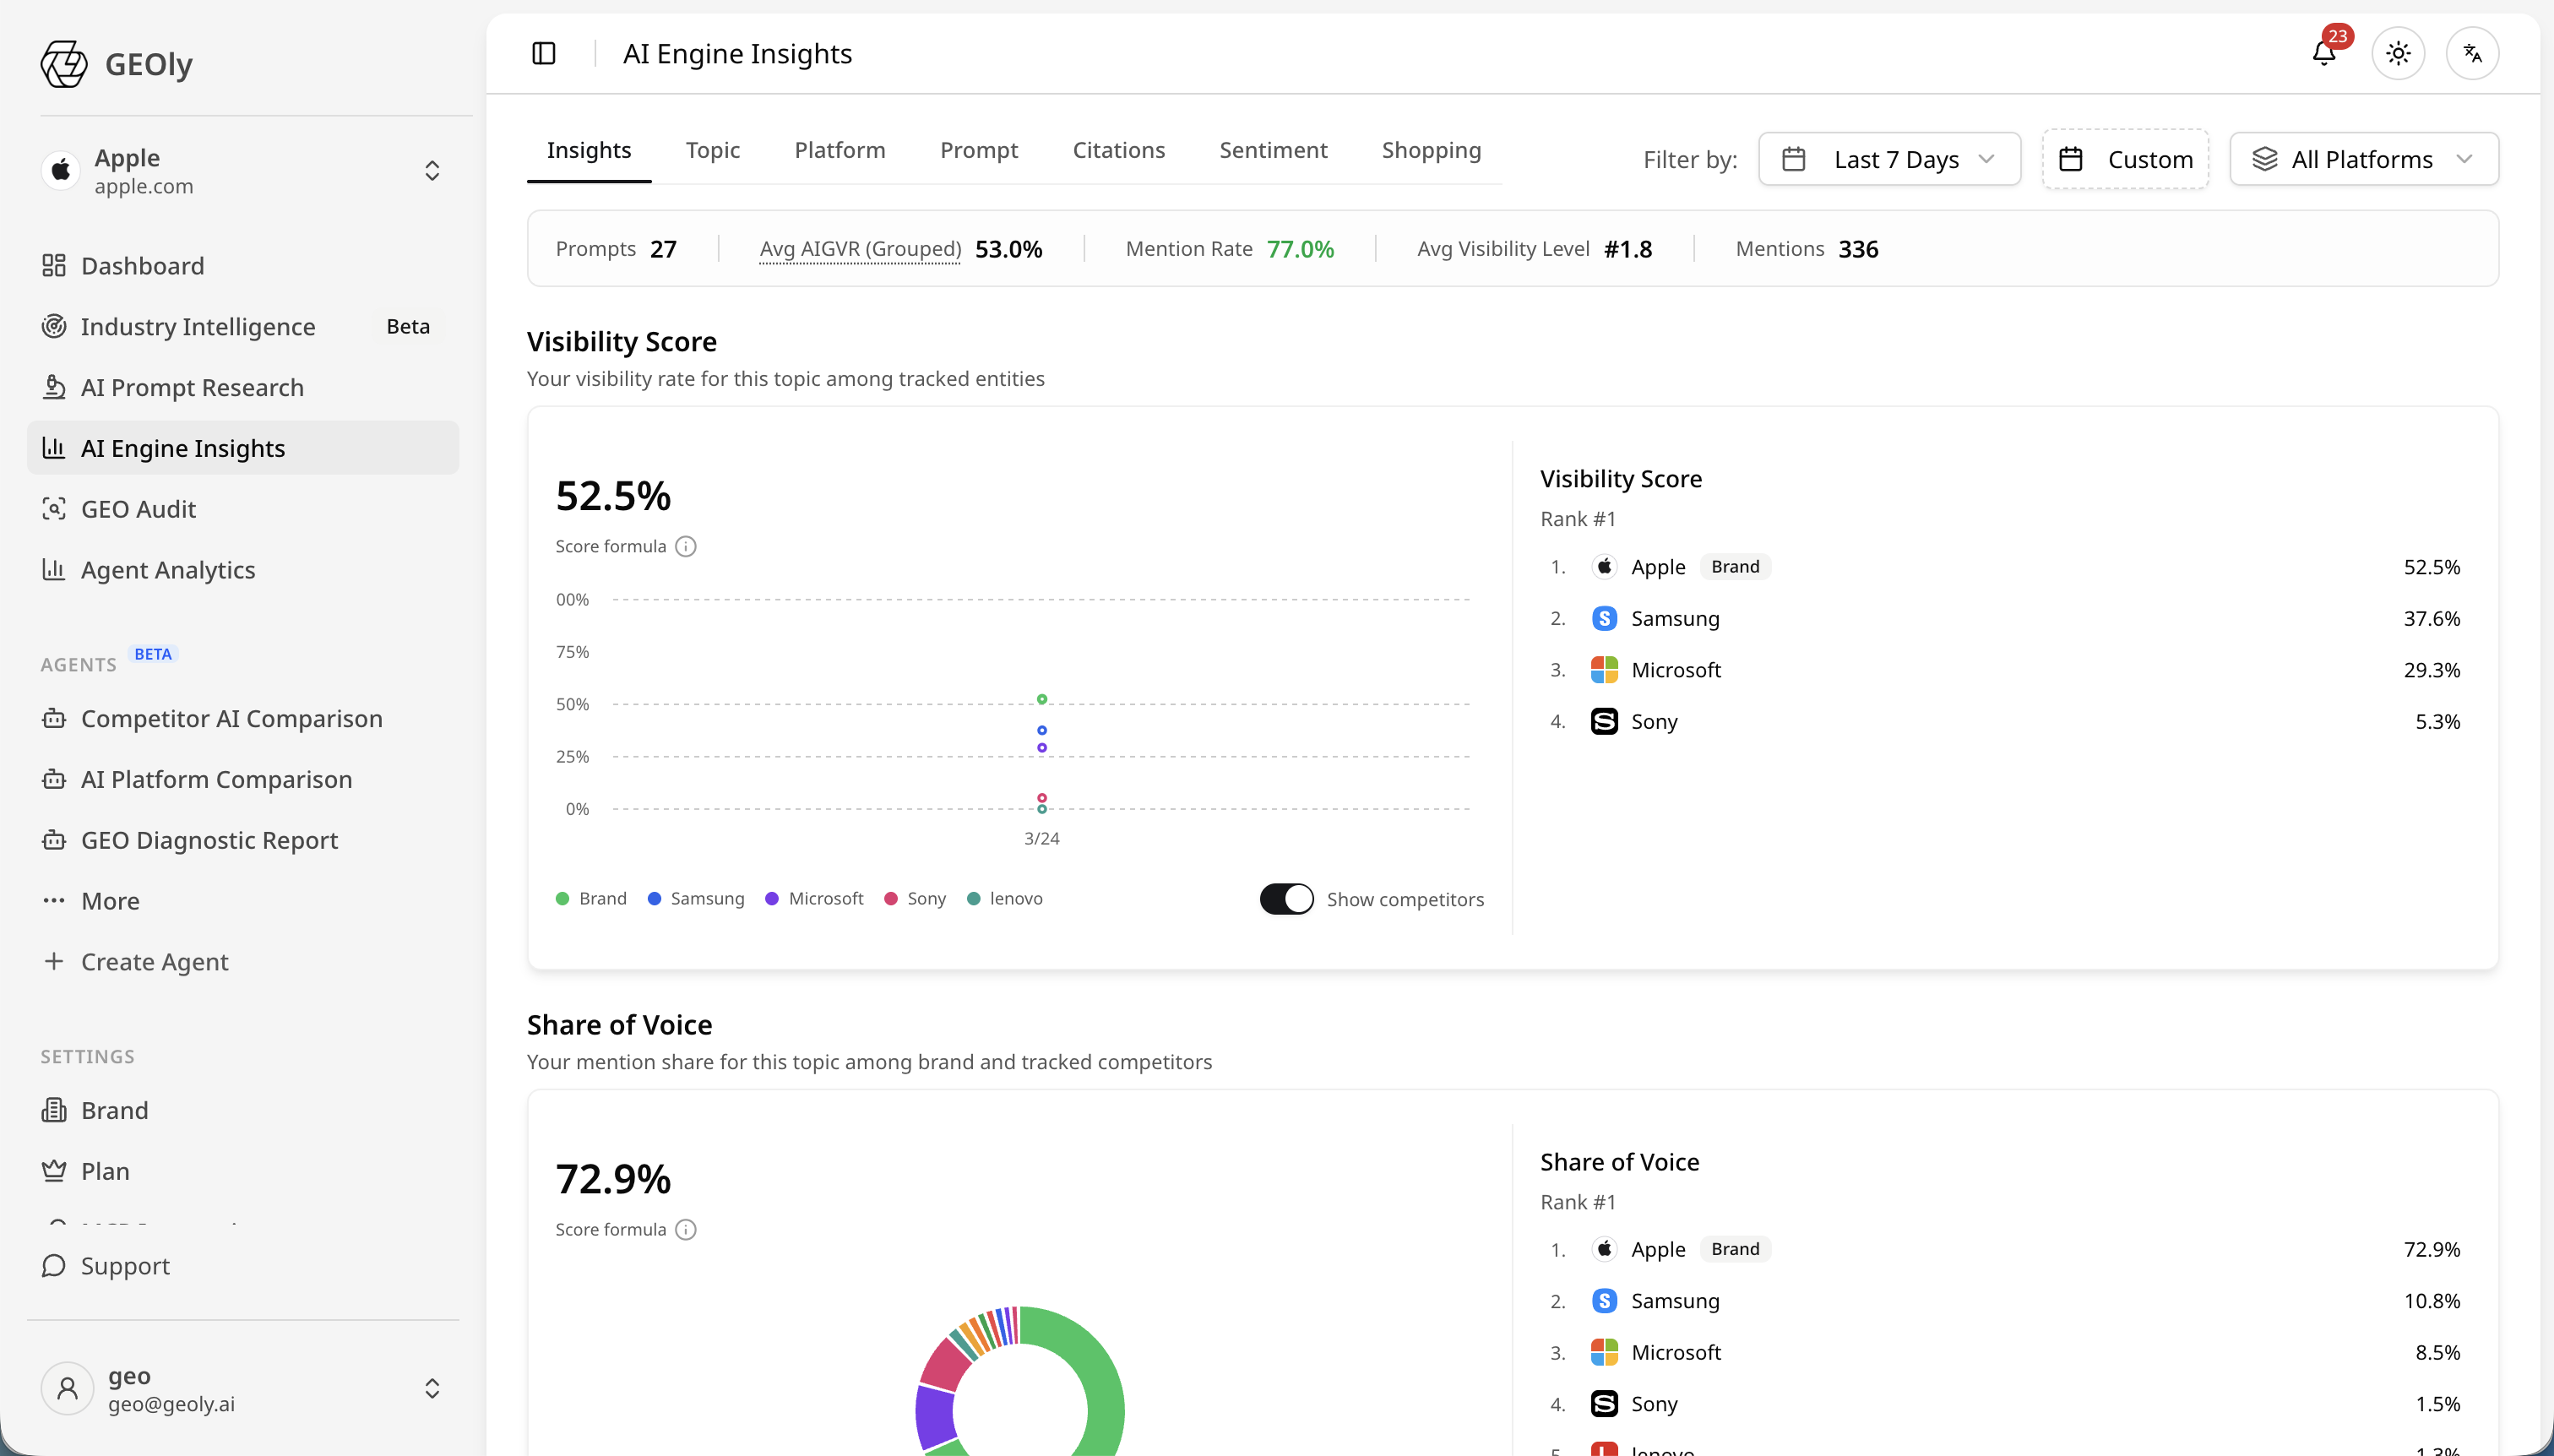Switch theme with the sun icon
The height and width of the screenshot is (1456, 2554).
coord(2398,53)
